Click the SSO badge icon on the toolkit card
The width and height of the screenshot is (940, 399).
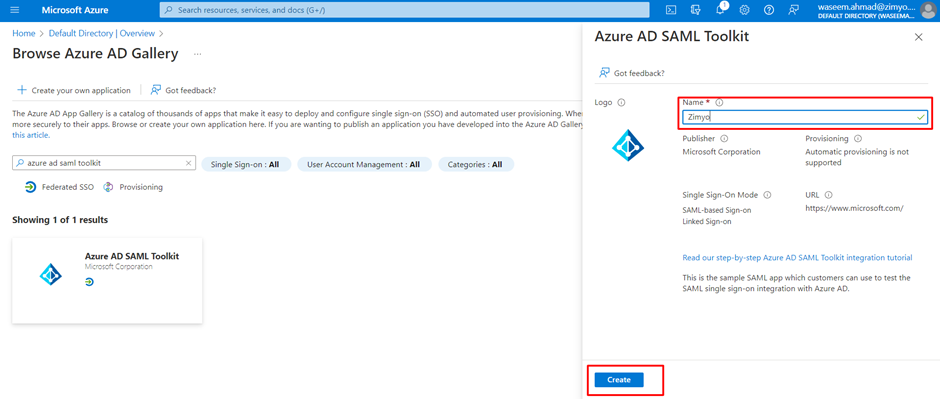click(89, 282)
